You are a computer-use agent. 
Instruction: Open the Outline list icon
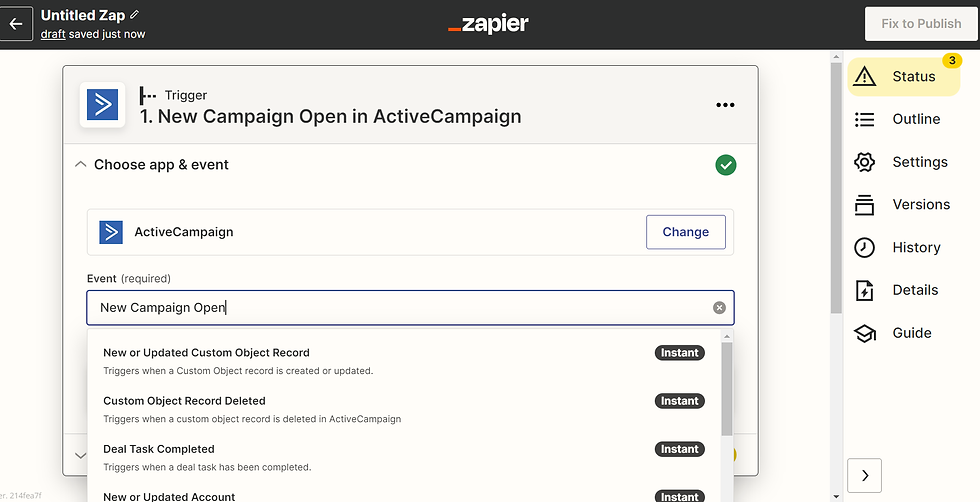tap(864, 119)
